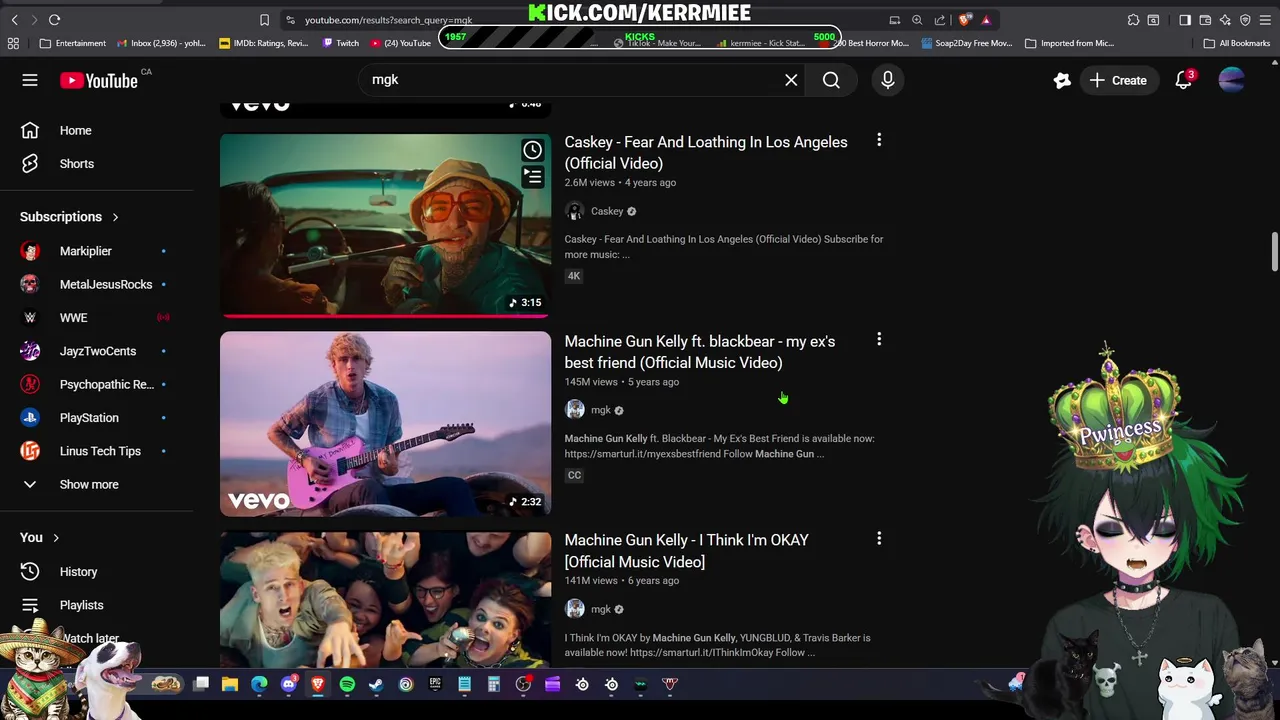Open the IMDb bookmark
Screen dimensions: 1280x720
263,43
